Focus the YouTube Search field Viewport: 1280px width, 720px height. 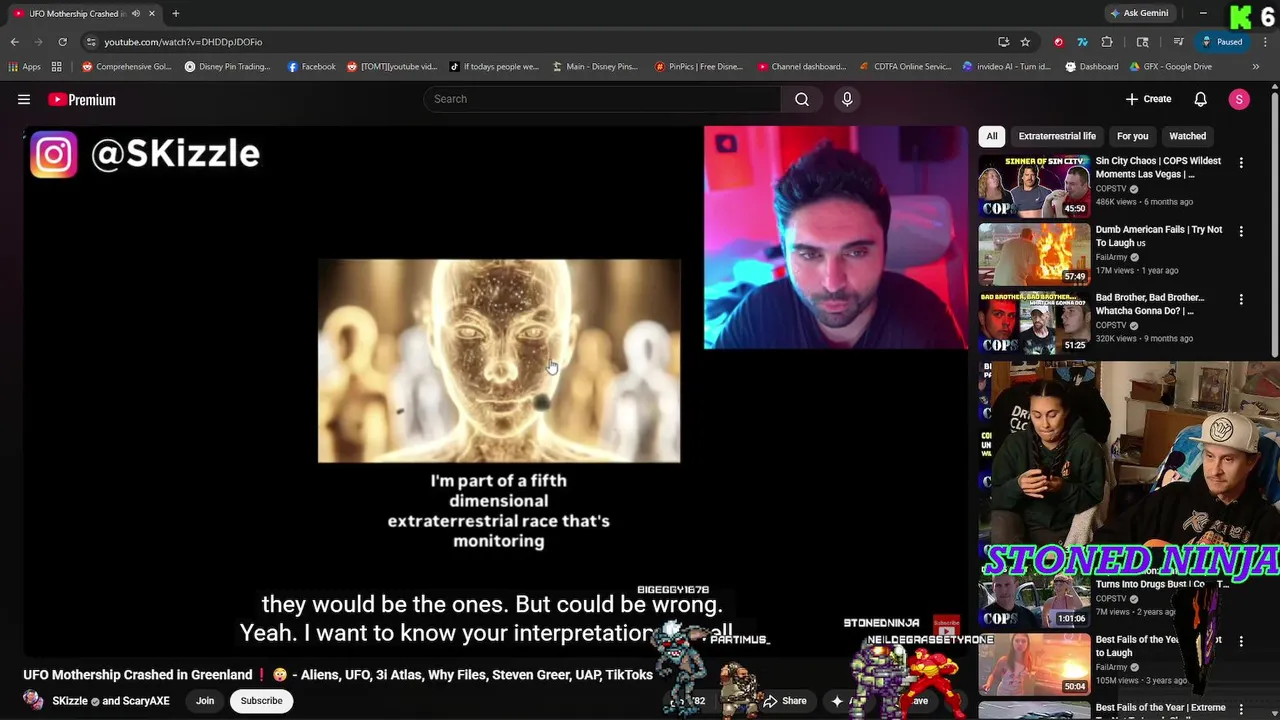[602, 99]
